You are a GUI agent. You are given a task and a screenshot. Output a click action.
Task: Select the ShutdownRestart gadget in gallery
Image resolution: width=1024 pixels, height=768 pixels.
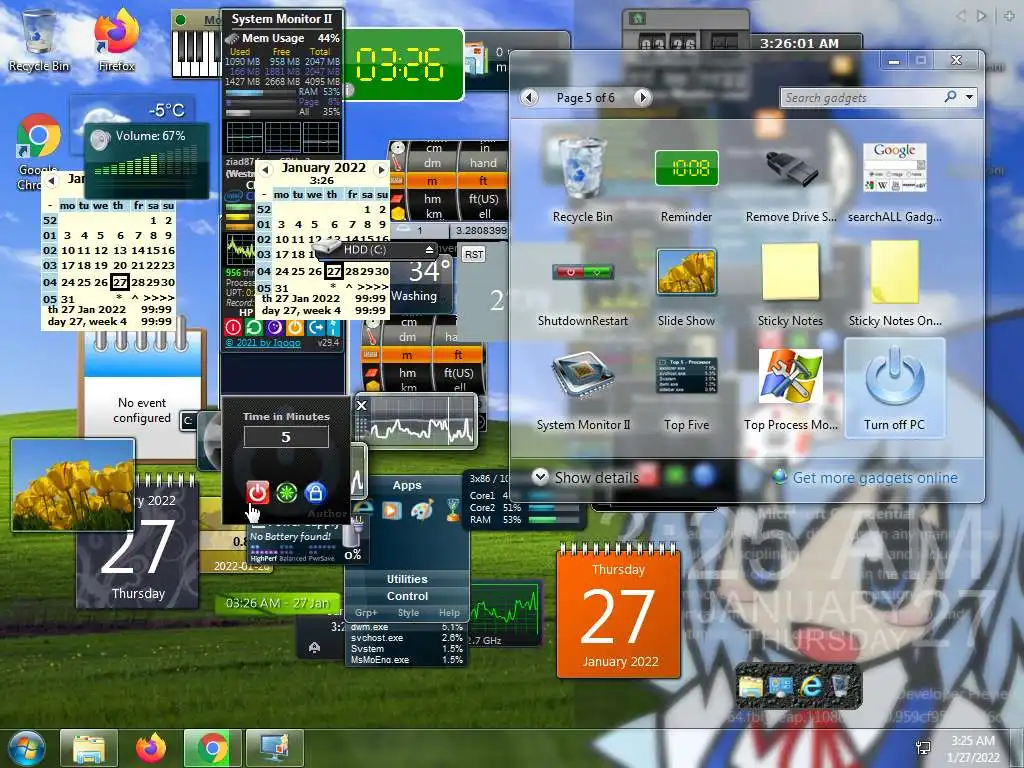(x=582, y=284)
